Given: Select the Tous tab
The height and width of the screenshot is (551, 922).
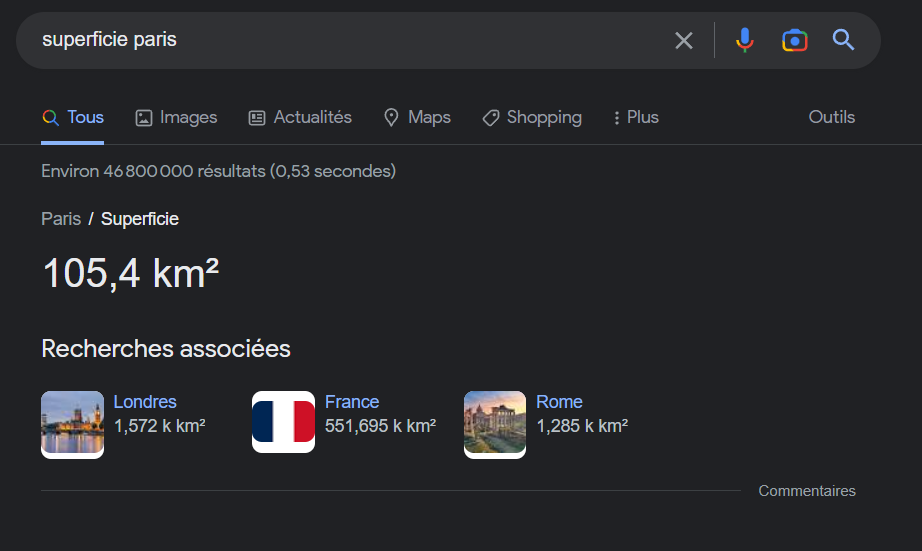Looking at the screenshot, I should pos(73,117).
